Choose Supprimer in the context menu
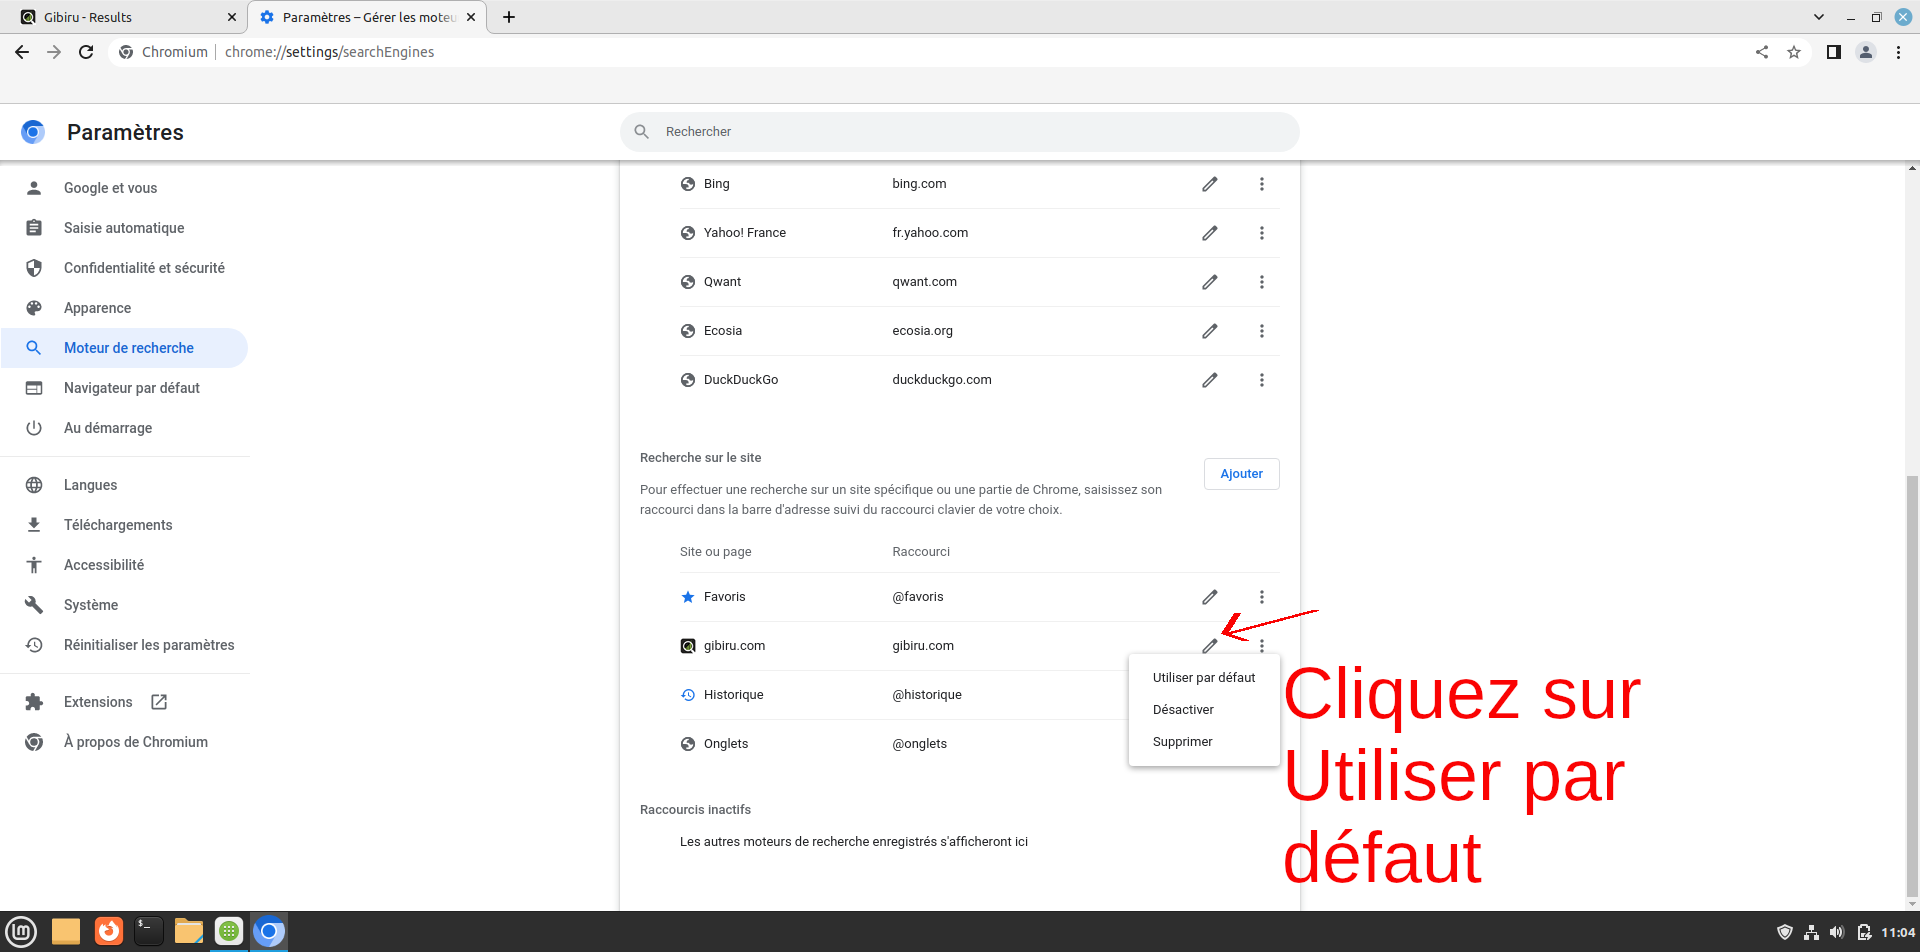 tap(1182, 742)
